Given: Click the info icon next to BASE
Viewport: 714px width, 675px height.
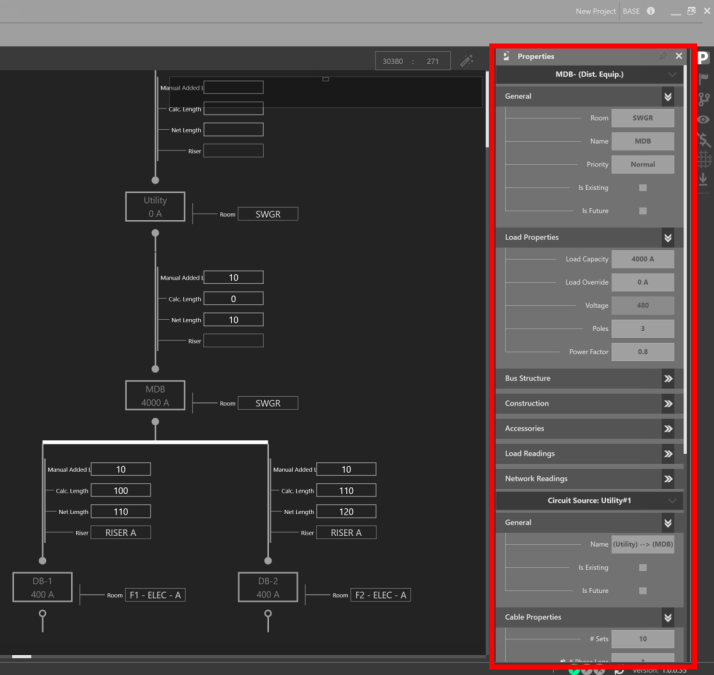Looking at the screenshot, I should 651,11.
